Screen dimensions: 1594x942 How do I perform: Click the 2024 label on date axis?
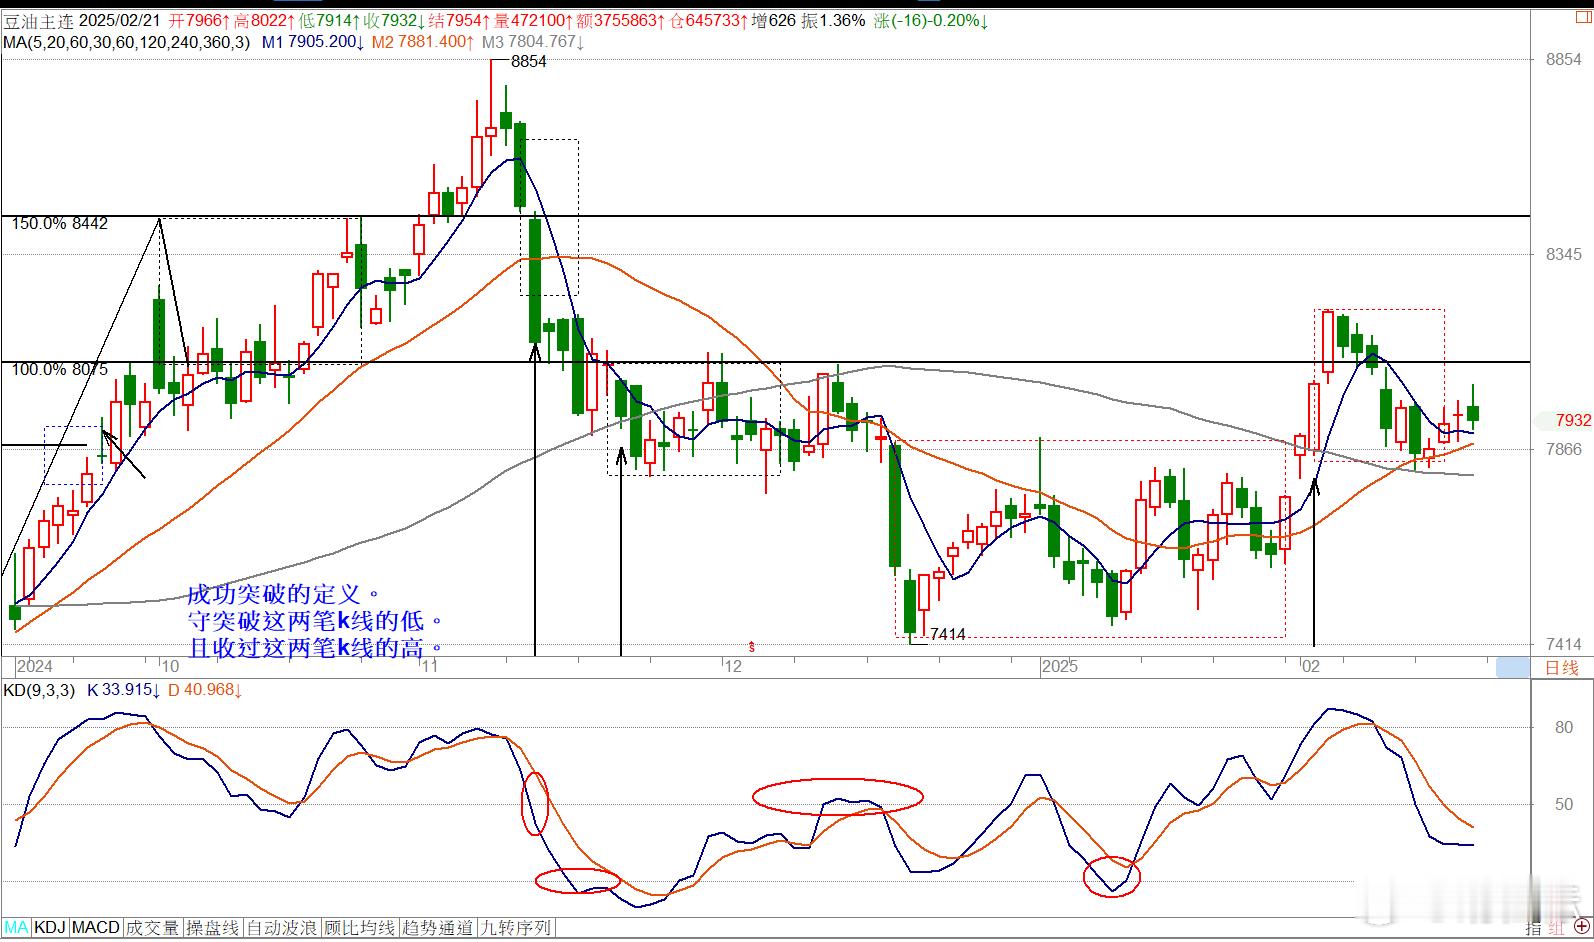(x=35, y=666)
